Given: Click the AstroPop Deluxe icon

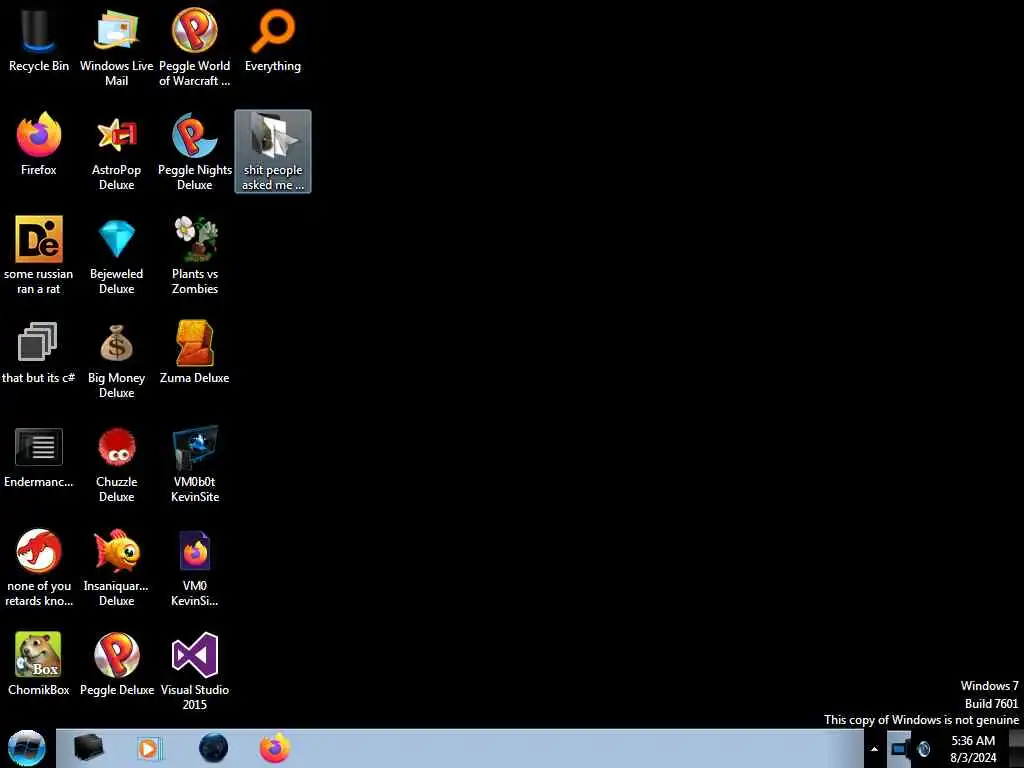Looking at the screenshot, I should [x=116, y=135].
